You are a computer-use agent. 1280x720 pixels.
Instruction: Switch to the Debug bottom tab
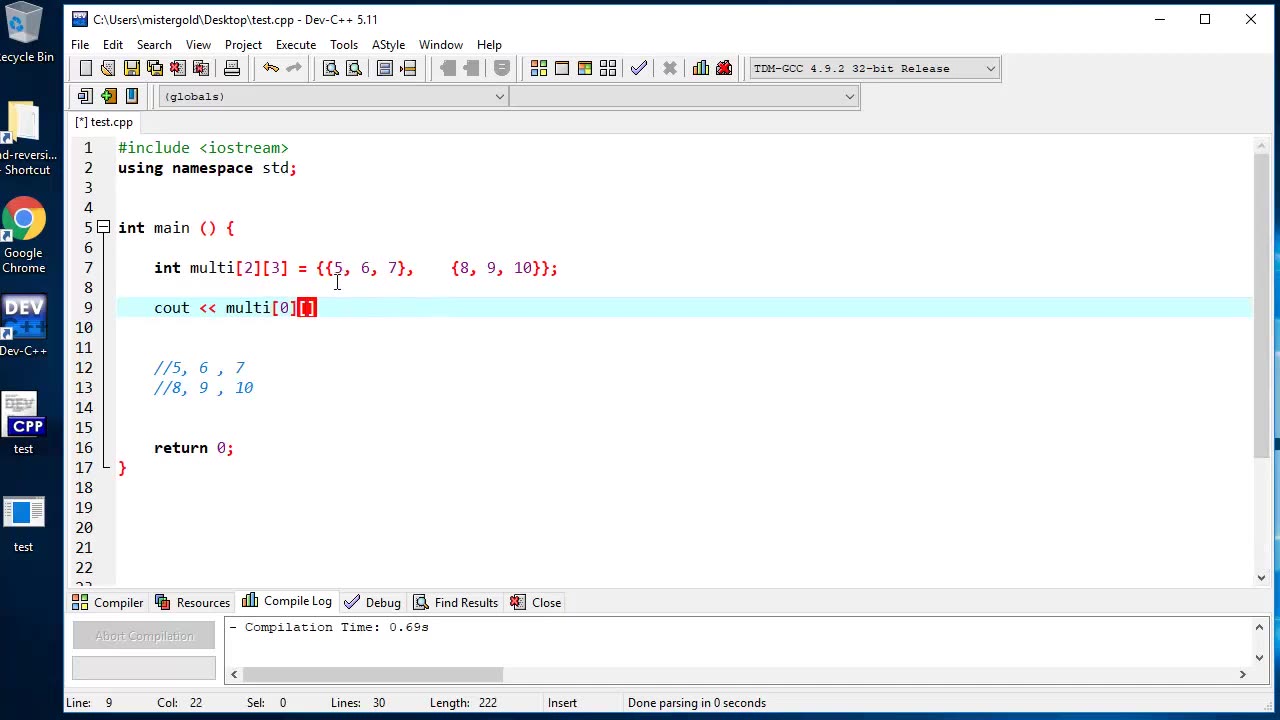click(372, 603)
